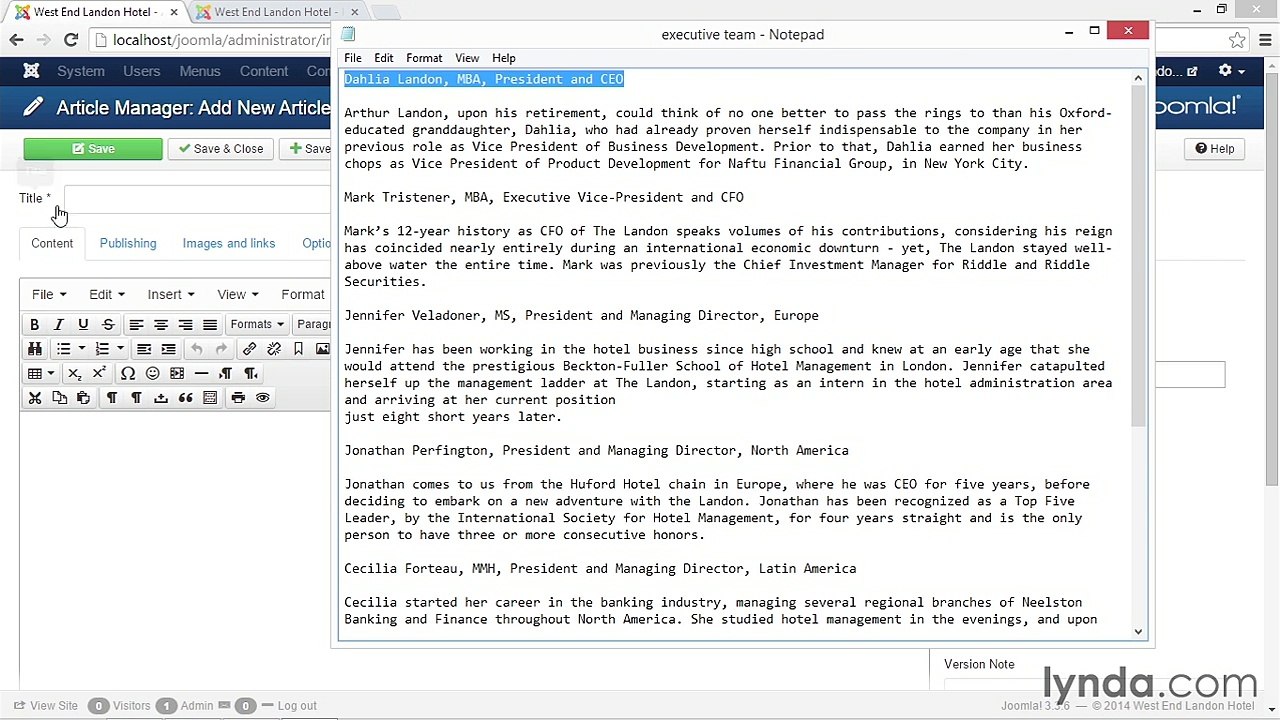Reload the page in the browser
This screenshot has height=720, width=1280.
71,40
